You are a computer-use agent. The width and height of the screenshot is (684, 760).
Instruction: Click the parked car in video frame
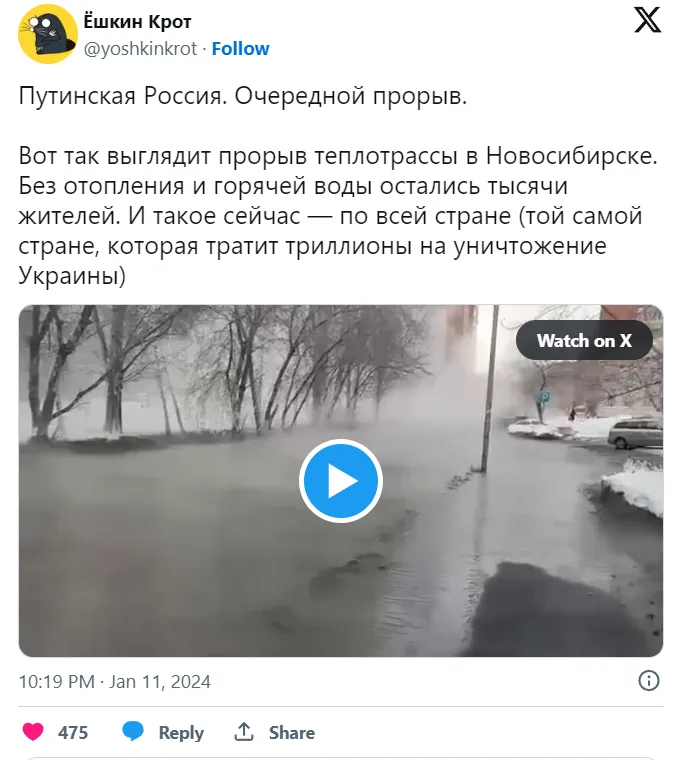pyautogui.click(x=636, y=433)
